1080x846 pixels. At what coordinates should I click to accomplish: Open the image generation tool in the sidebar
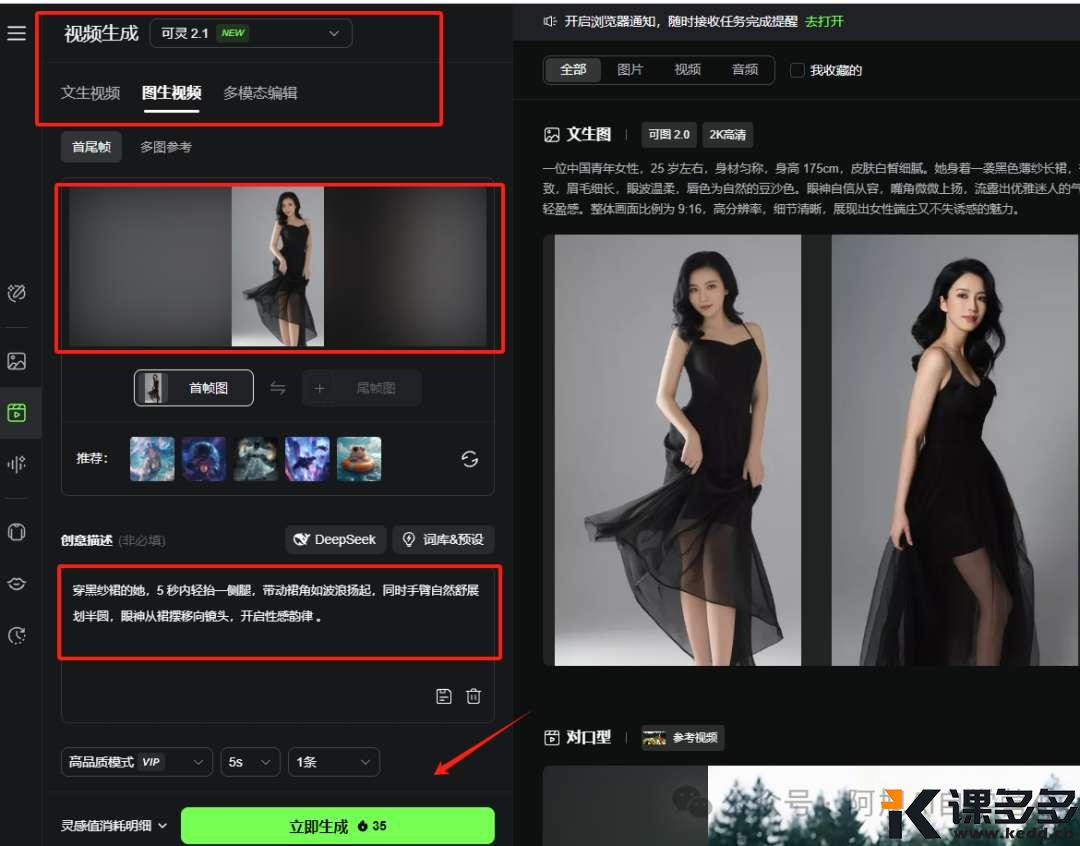16,361
